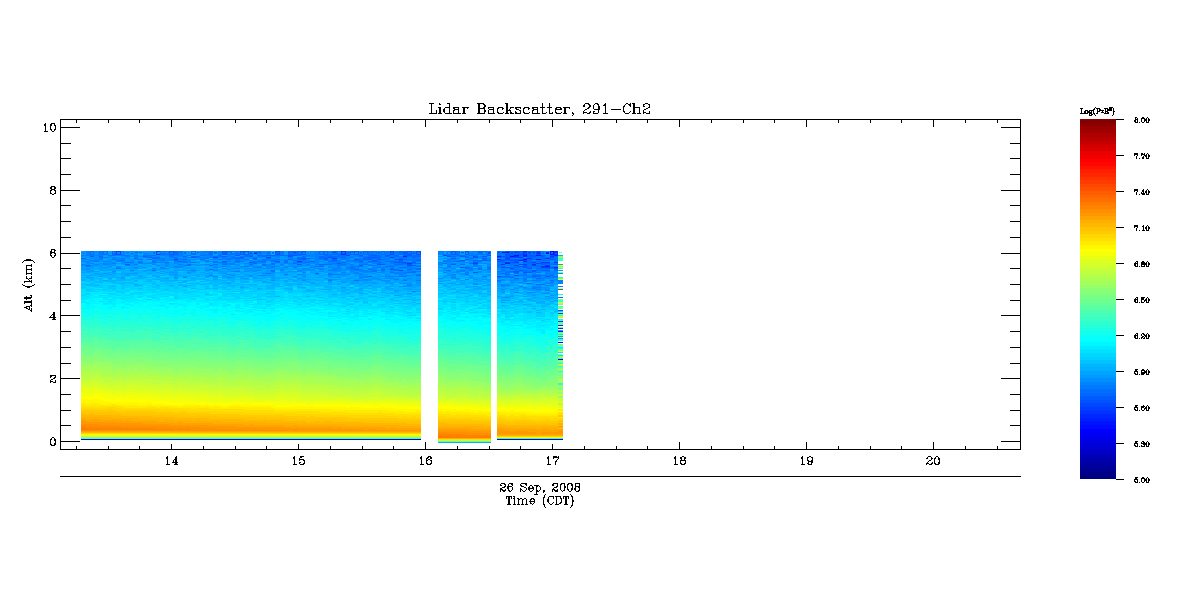Click the y-axis tick label 10
Viewport: 1200px width, 600px height.
click(x=48, y=127)
